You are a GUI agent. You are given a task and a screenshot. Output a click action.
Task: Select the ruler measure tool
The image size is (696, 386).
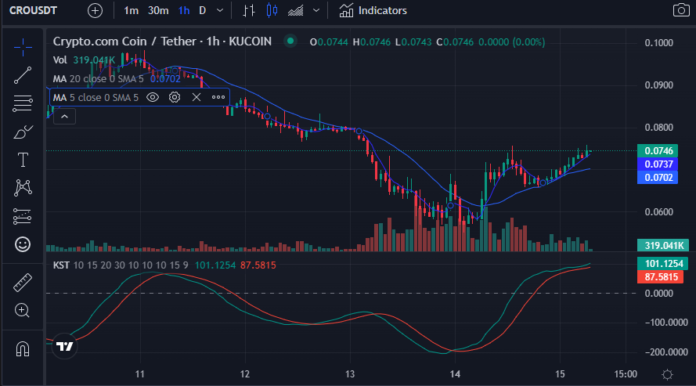click(x=23, y=282)
